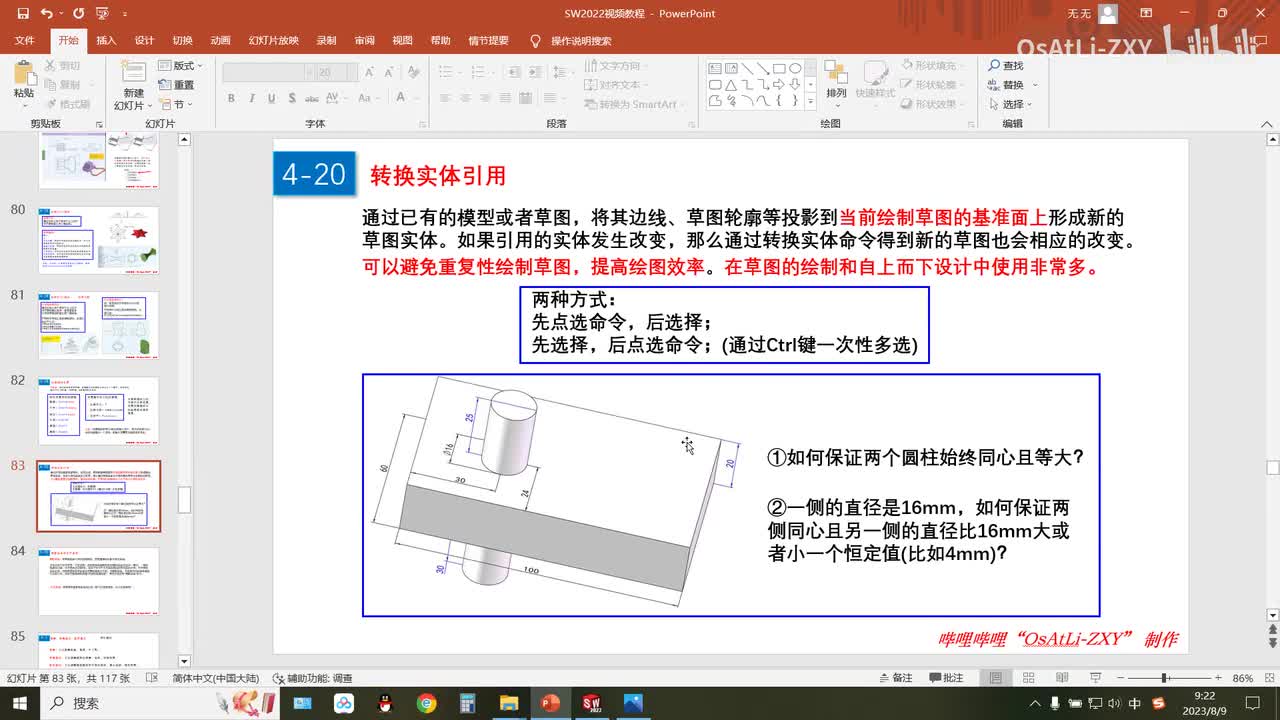The image size is (1280, 720).
Task: Open Windows Start menu
Action: point(20,703)
